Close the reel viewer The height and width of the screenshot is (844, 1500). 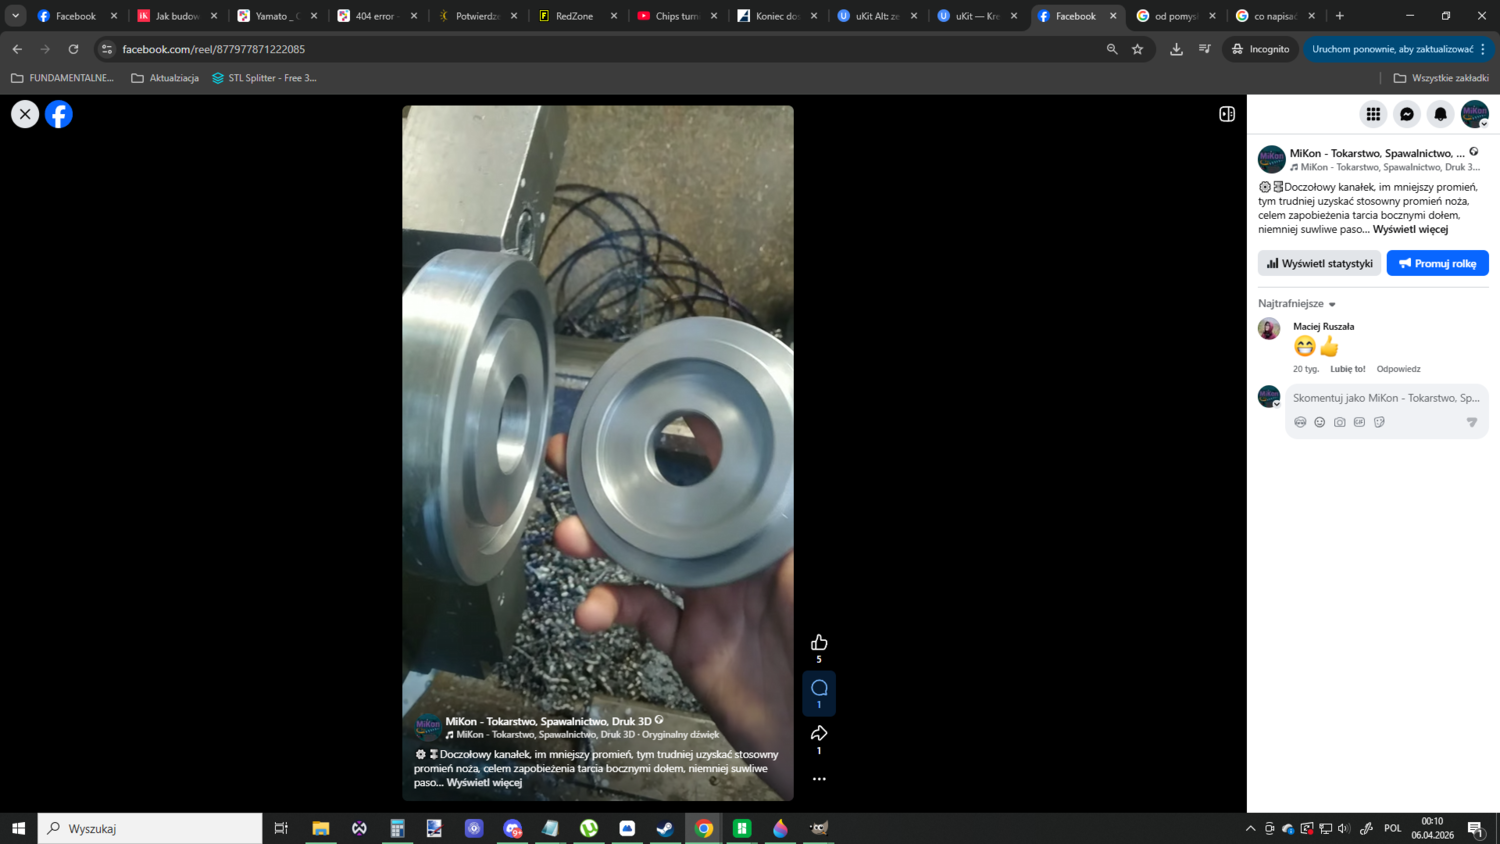25,114
